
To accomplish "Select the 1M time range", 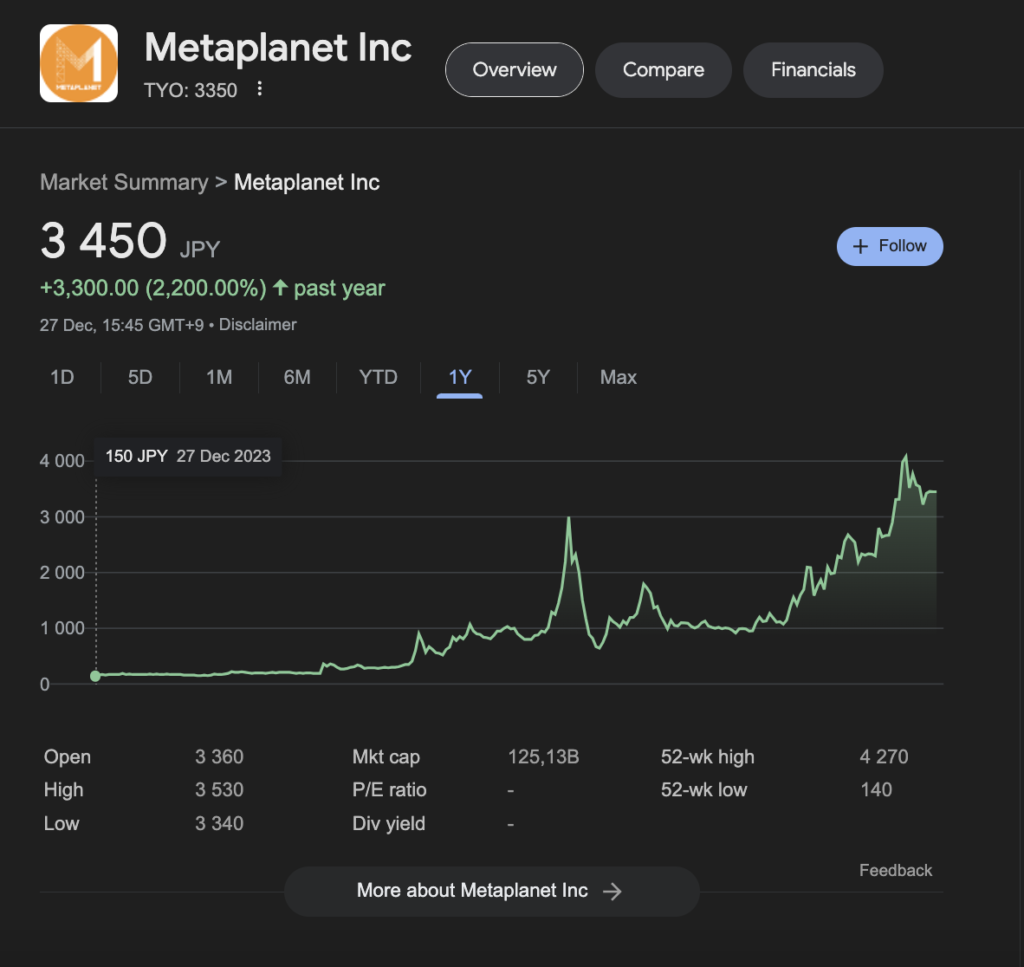I will 219,377.
